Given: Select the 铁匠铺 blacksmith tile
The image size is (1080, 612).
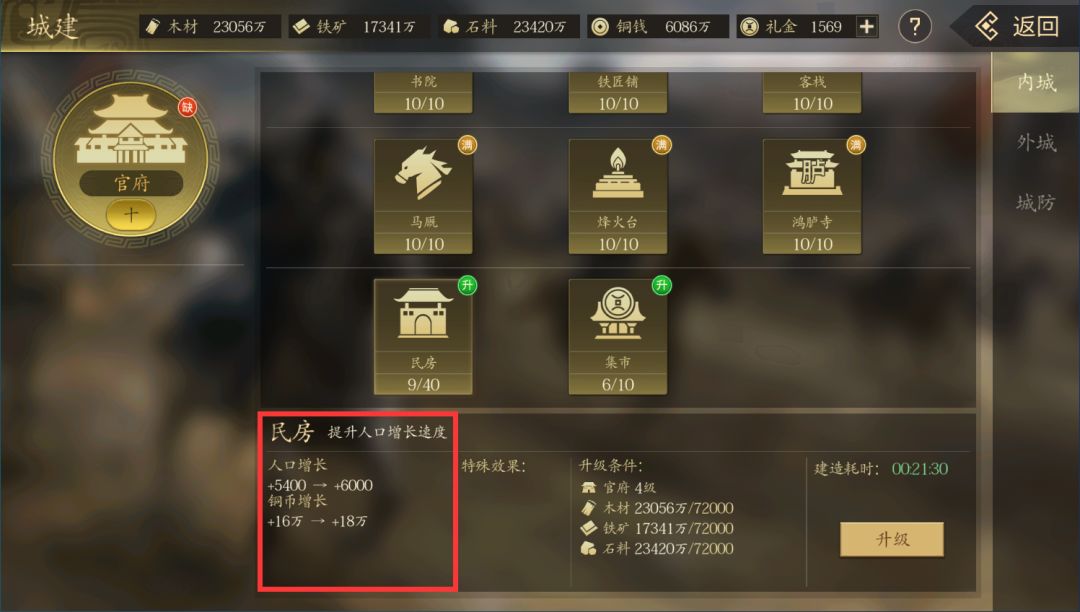Looking at the screenshot, I should point(617,92).
